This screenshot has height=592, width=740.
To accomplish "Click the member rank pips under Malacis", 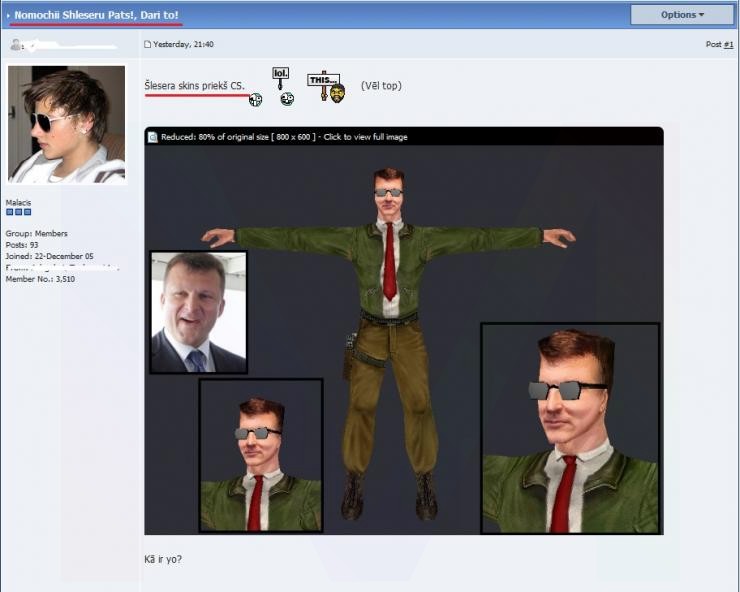I will (x=18, y=212).
